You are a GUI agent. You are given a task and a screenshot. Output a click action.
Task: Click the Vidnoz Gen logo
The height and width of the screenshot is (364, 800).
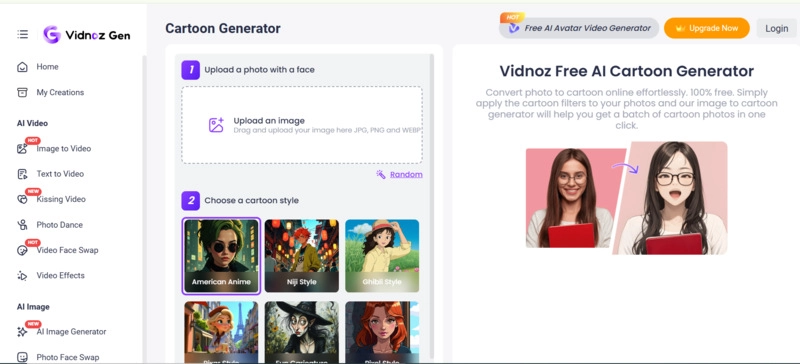(x=87, y=35)
